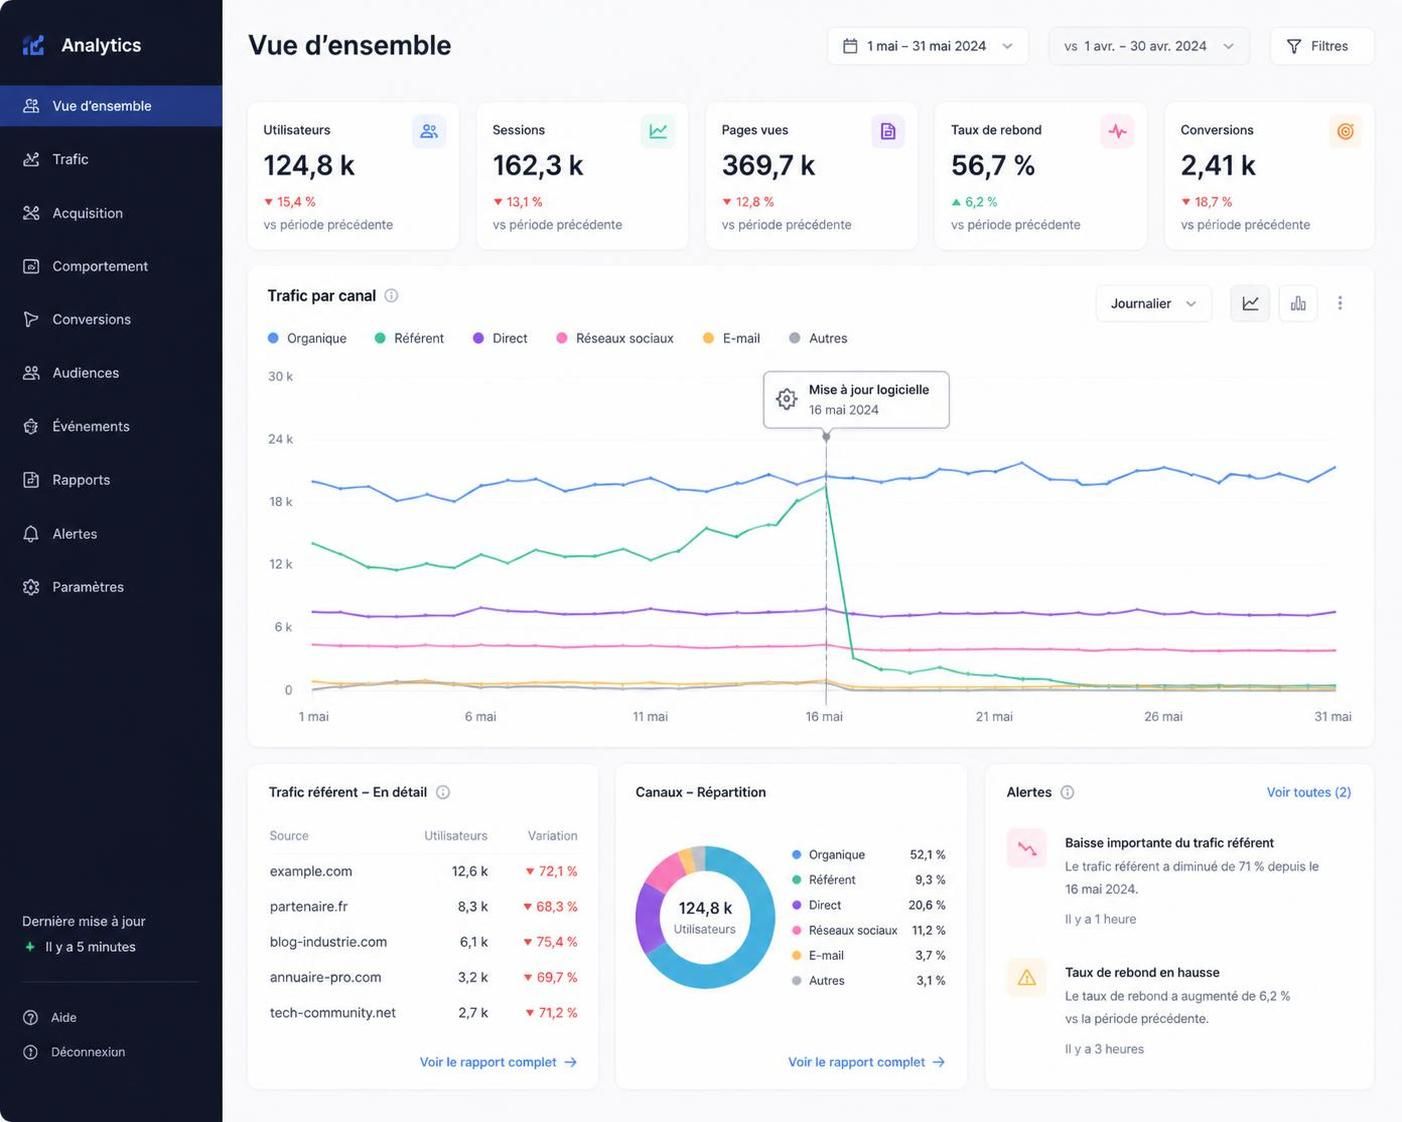1402x1122 pixels.
Task: Click info icon beside Alertes title
Action: [1067, 792]
